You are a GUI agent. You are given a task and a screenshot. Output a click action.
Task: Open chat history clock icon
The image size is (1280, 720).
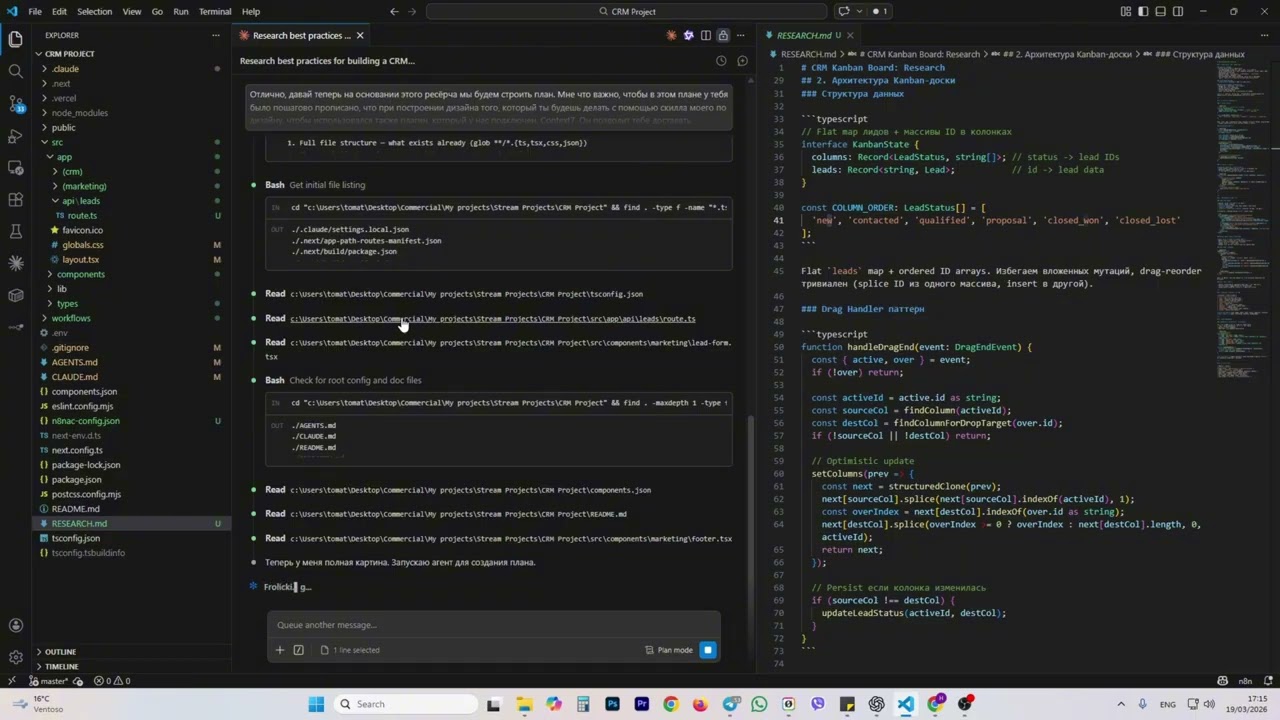pos(721,61)
